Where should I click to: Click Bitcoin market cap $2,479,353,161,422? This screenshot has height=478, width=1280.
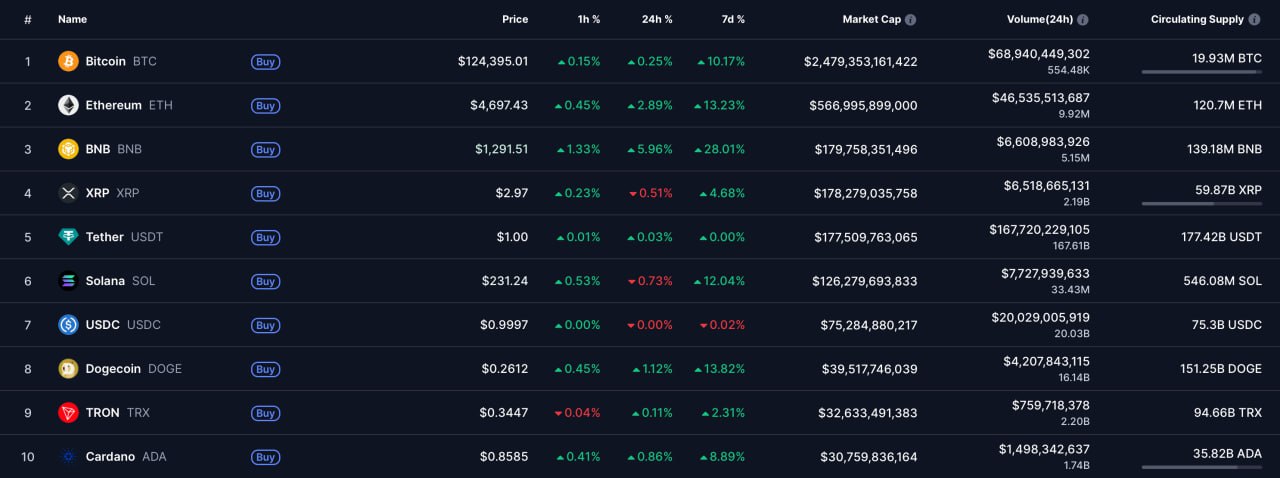point(860,61)
